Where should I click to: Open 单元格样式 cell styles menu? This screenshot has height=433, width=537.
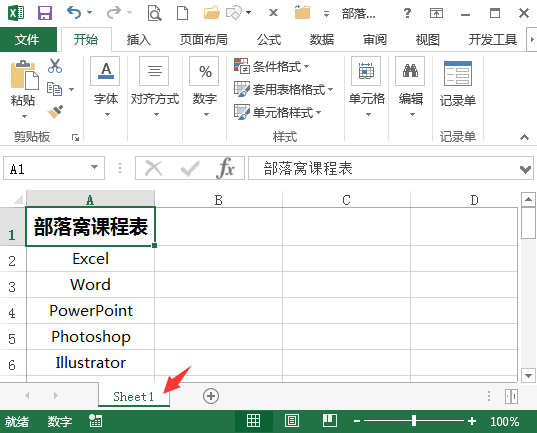[x=277, y=112]
